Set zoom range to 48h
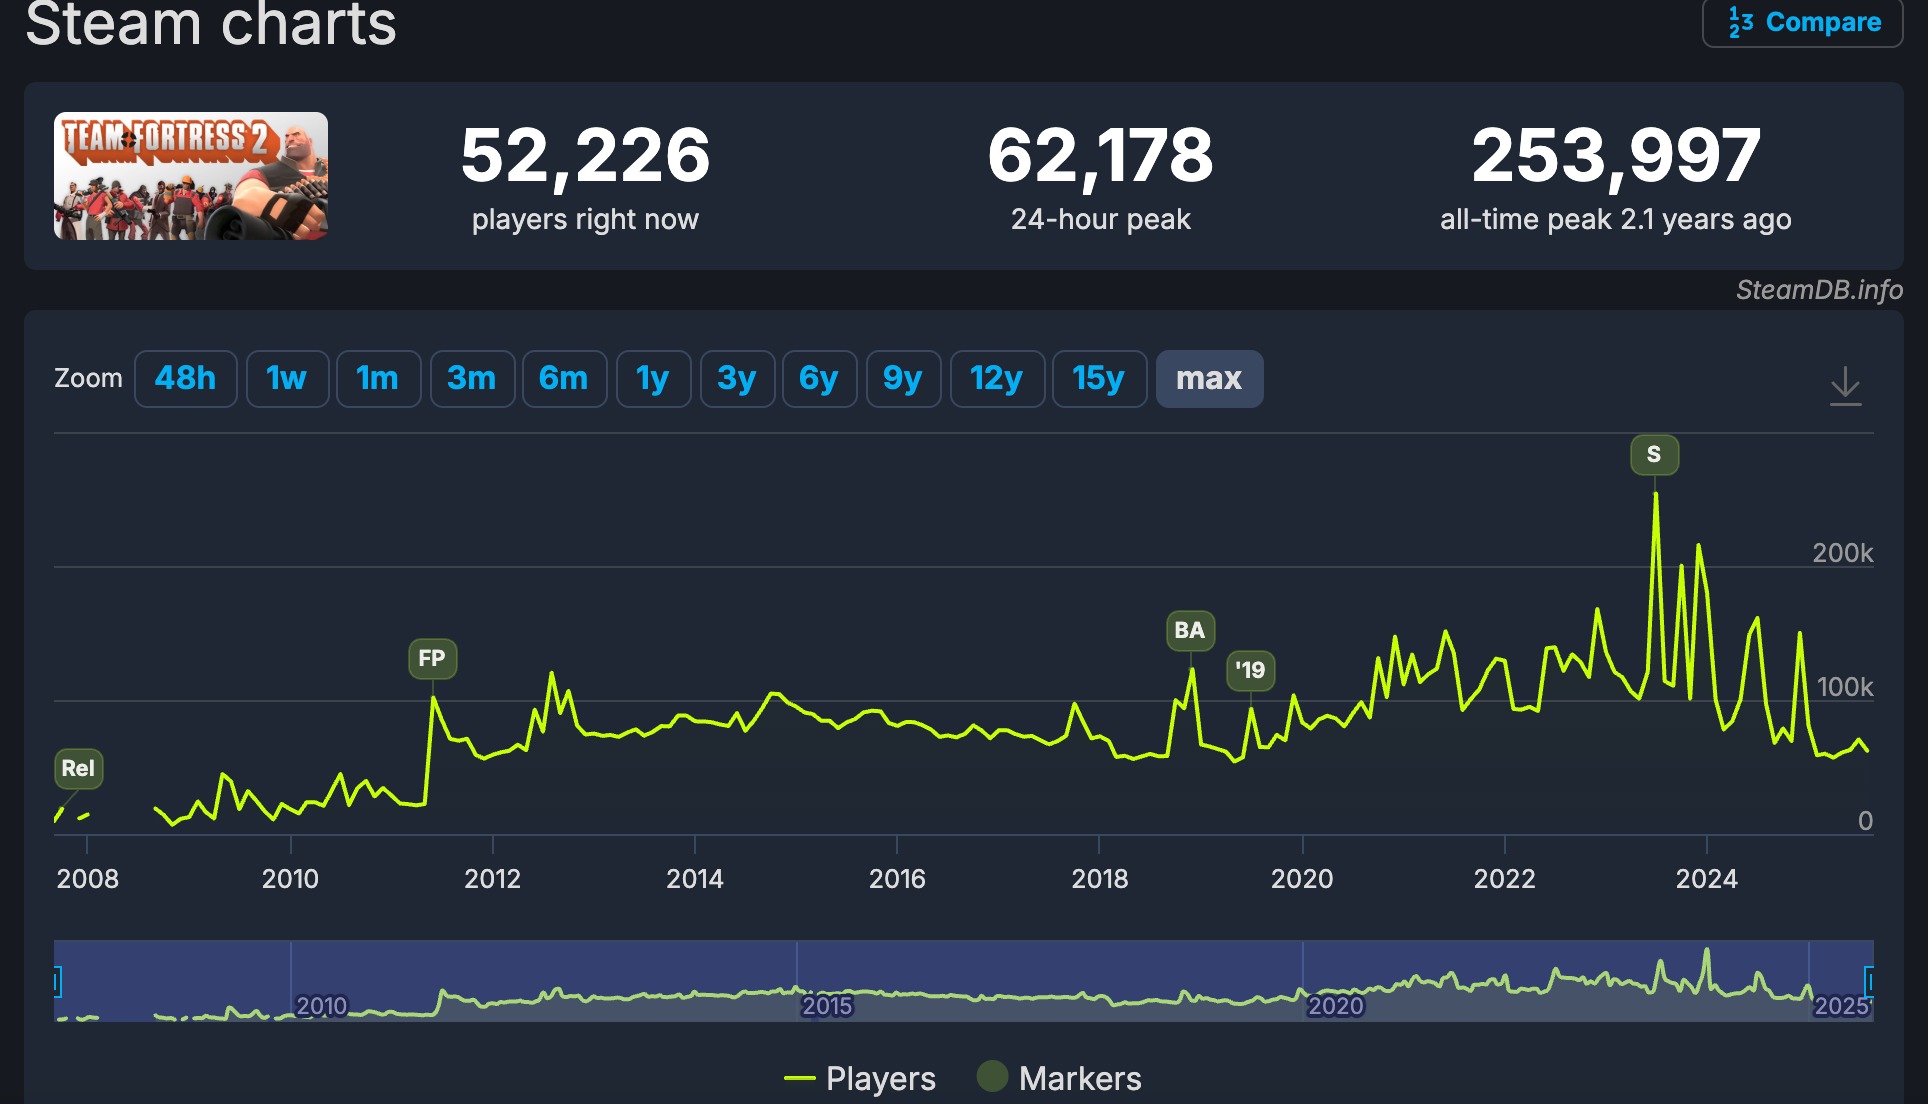Viewport: 1928px width, 1104px height. [185, 379]
